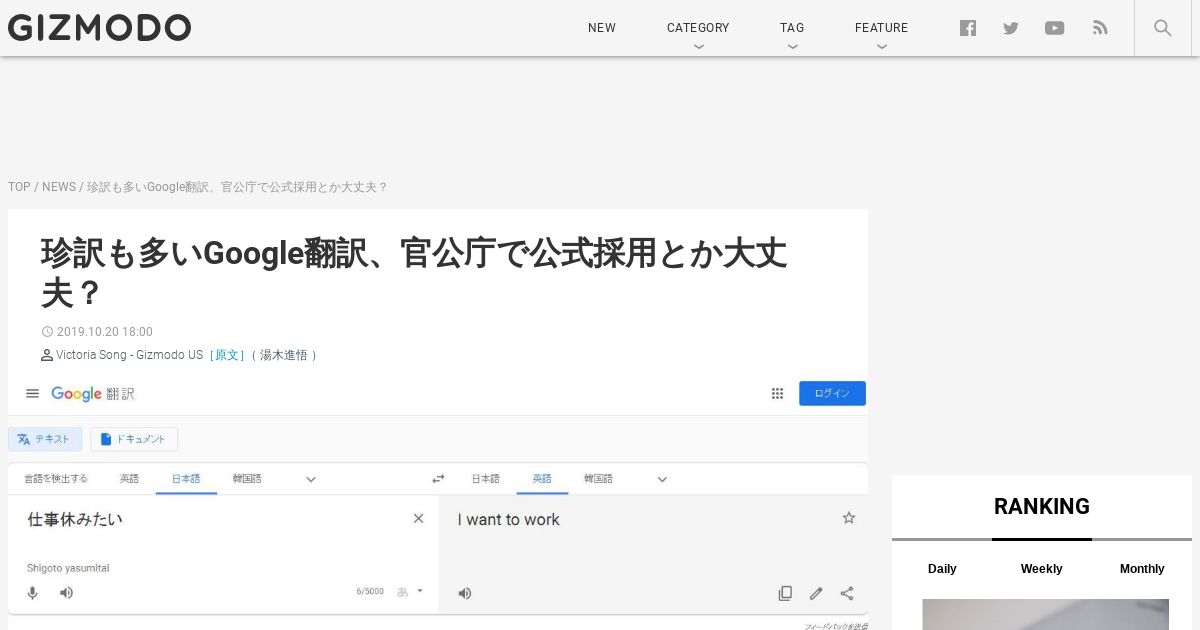Click the RANKING heading

(x=1042, y=506)
